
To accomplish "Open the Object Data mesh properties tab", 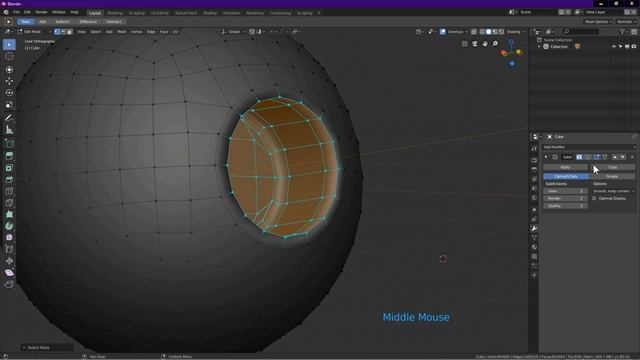I will 534,238.
